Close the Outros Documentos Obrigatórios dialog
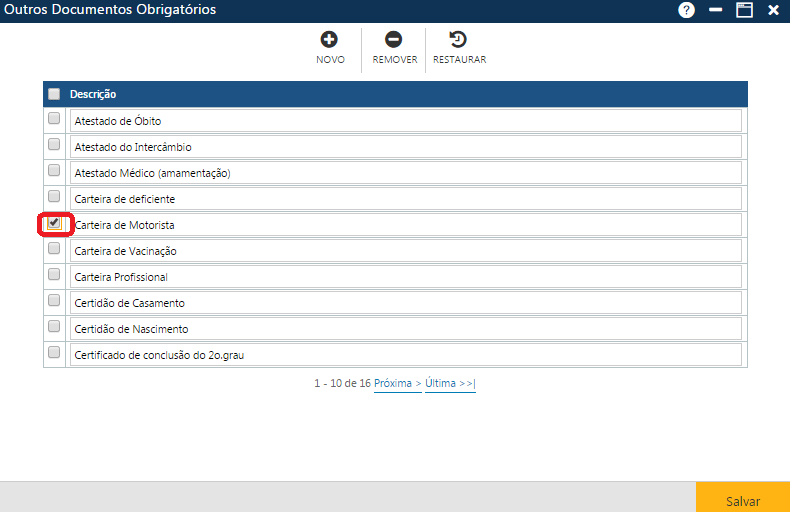Screen dimensions: 790x512 tap(773, 10)
